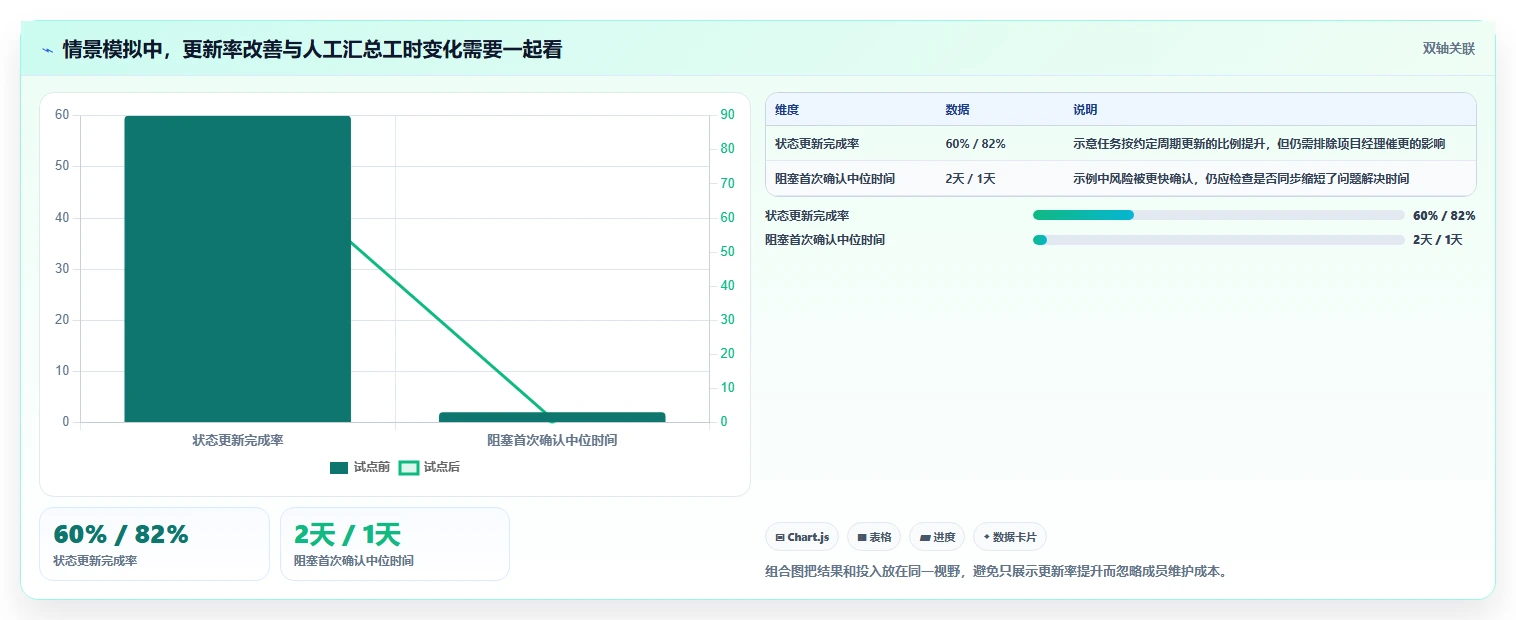The image size is (1516, 620).
Task: Click the lightning icon beside the title
Action: (x=48, y=50)
